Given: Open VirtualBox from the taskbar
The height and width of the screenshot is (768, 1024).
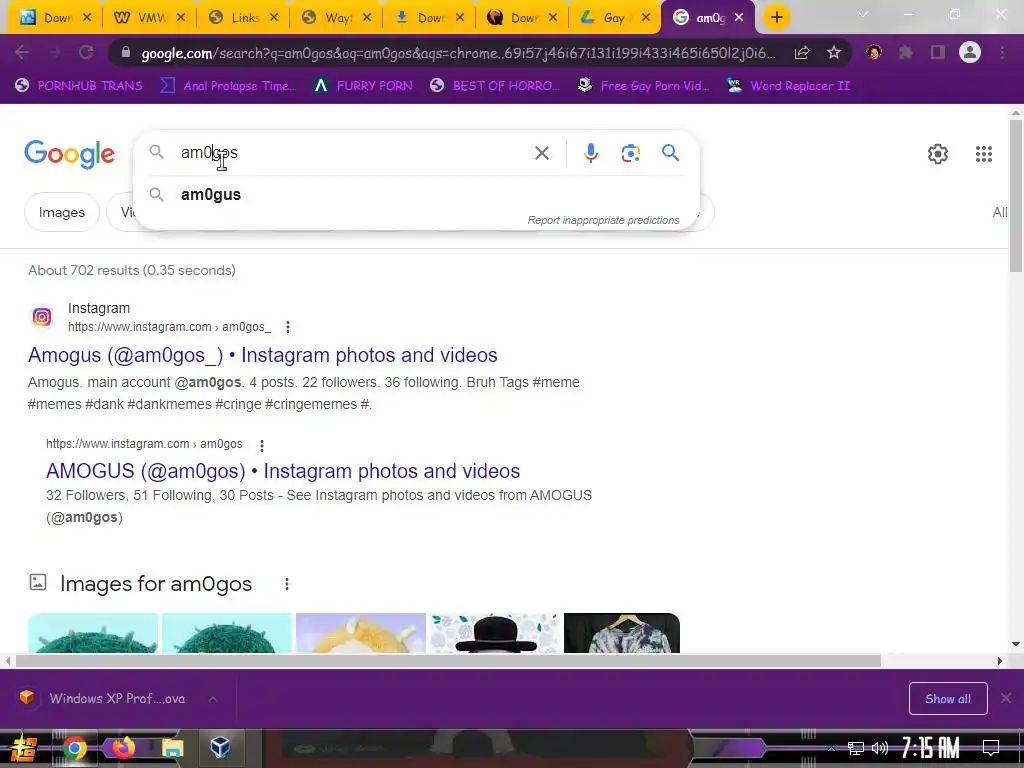Looking at the screenshot, I should pyautogui.click(x=220, y=748).
